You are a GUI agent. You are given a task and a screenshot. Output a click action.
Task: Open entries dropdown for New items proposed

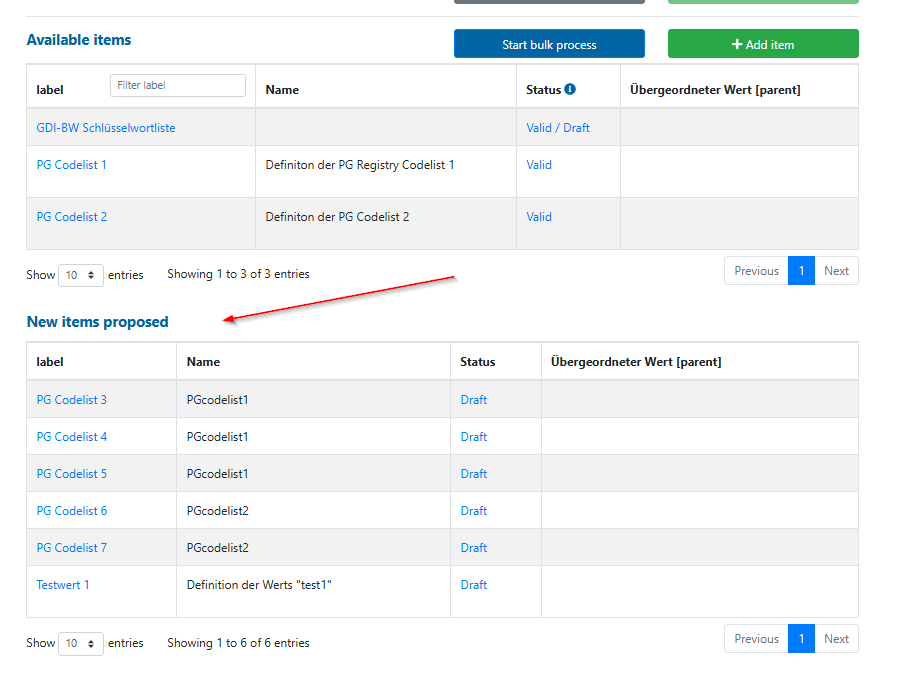[80, 643]
